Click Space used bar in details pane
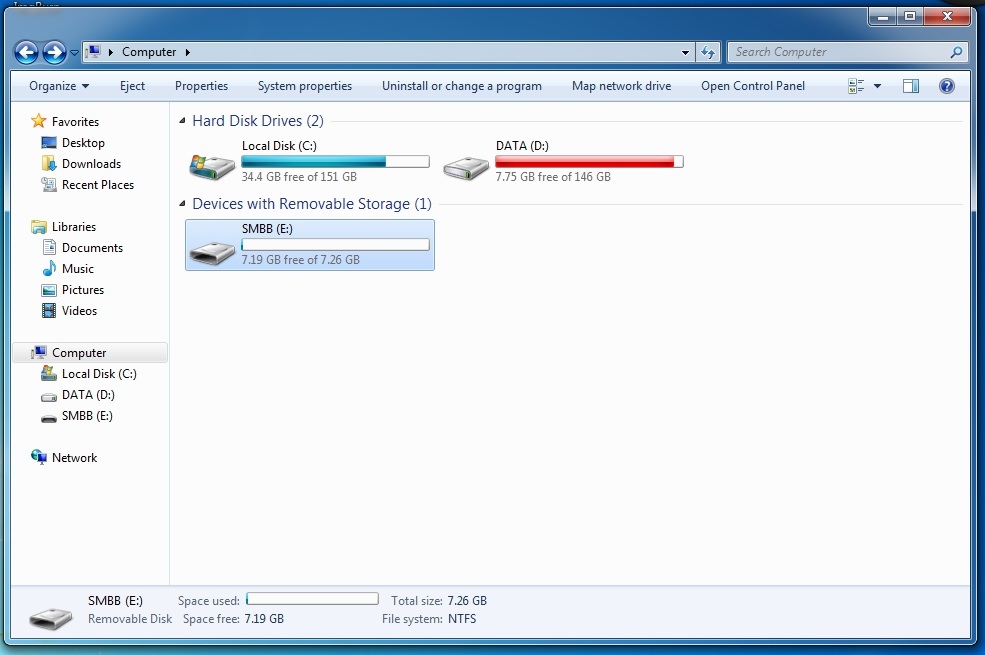Viewport: 985px width, 655px height. (312, 598)
